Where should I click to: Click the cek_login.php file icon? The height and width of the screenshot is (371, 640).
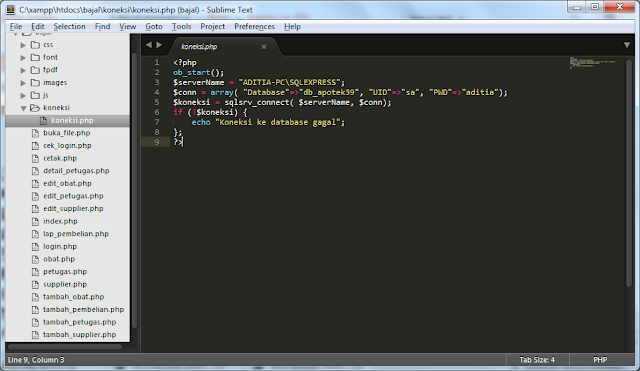(x=36, y=146)
